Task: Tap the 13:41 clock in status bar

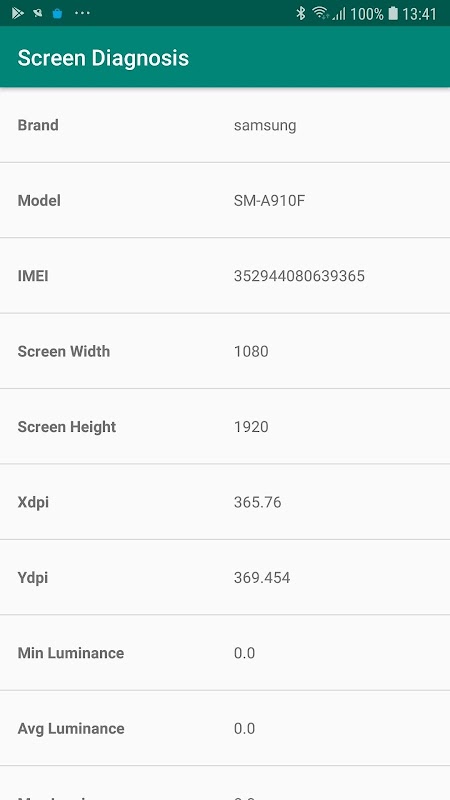Action: (x=419, y=14)
